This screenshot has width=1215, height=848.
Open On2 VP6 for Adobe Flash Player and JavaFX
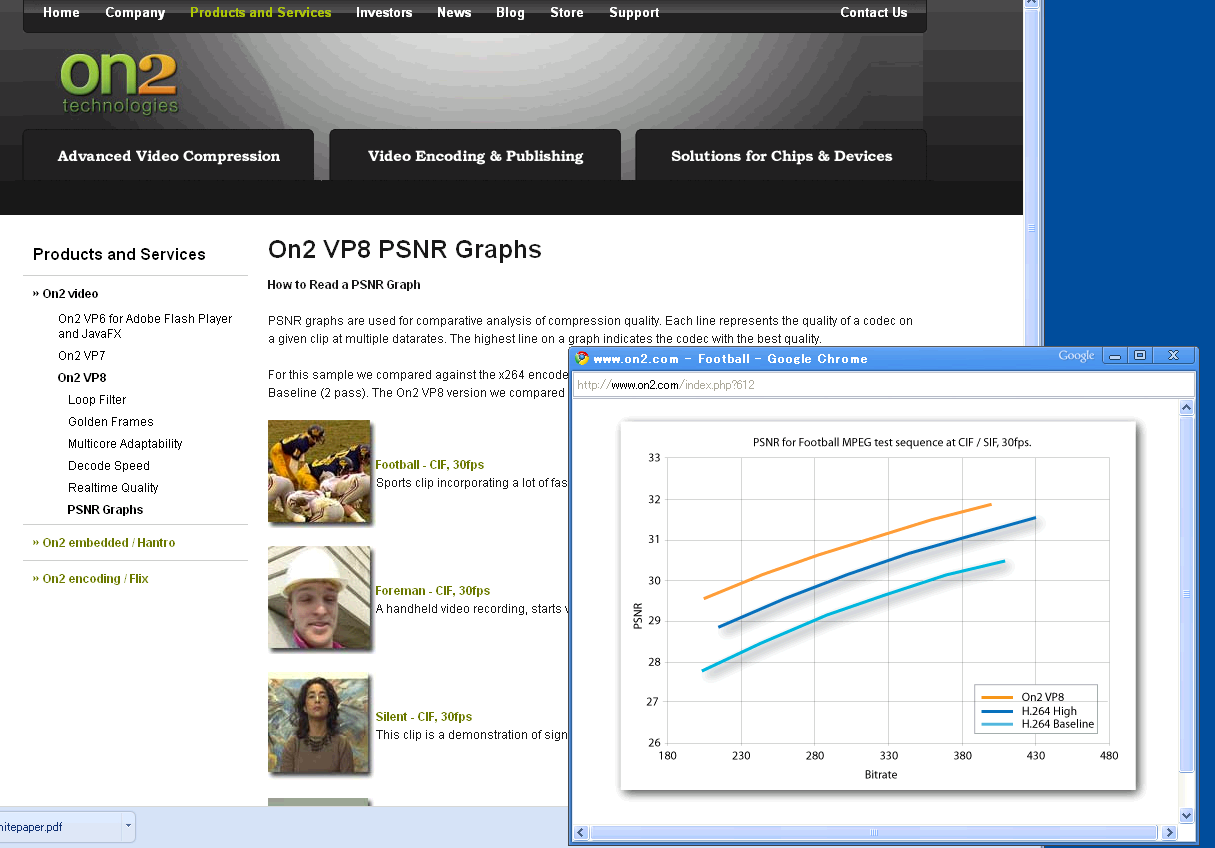pyautogui.click(x=145, y=326)
